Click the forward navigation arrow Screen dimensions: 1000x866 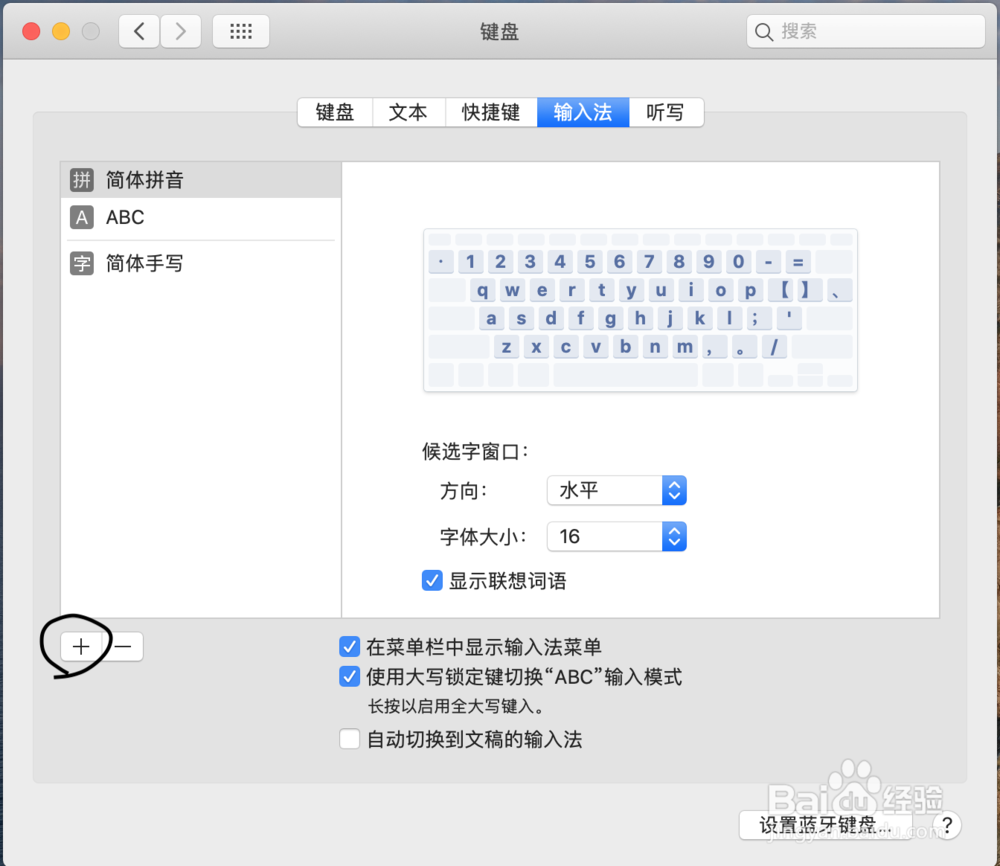click(180, 31)
